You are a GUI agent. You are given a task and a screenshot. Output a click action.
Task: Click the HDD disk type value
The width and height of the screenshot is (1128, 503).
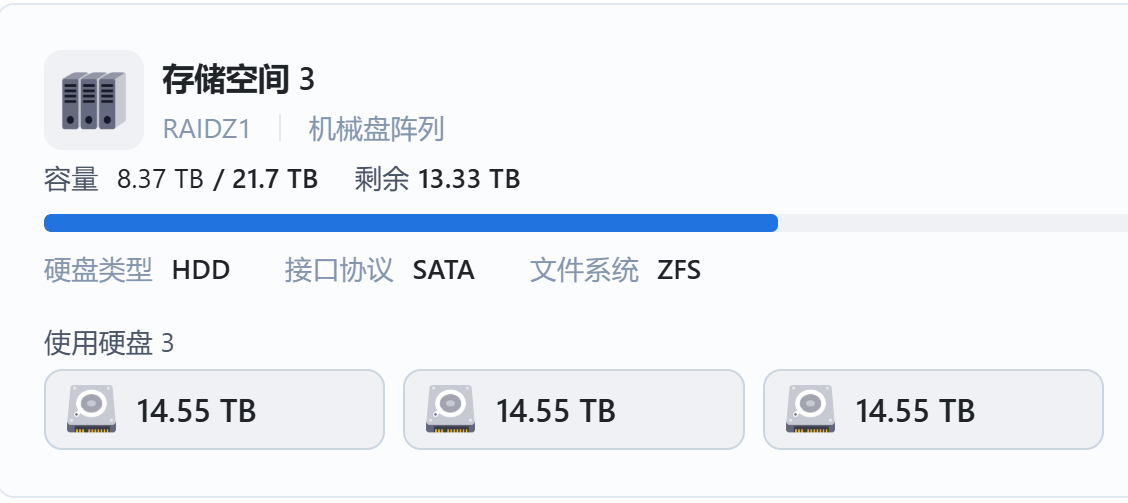pos(201,270)
